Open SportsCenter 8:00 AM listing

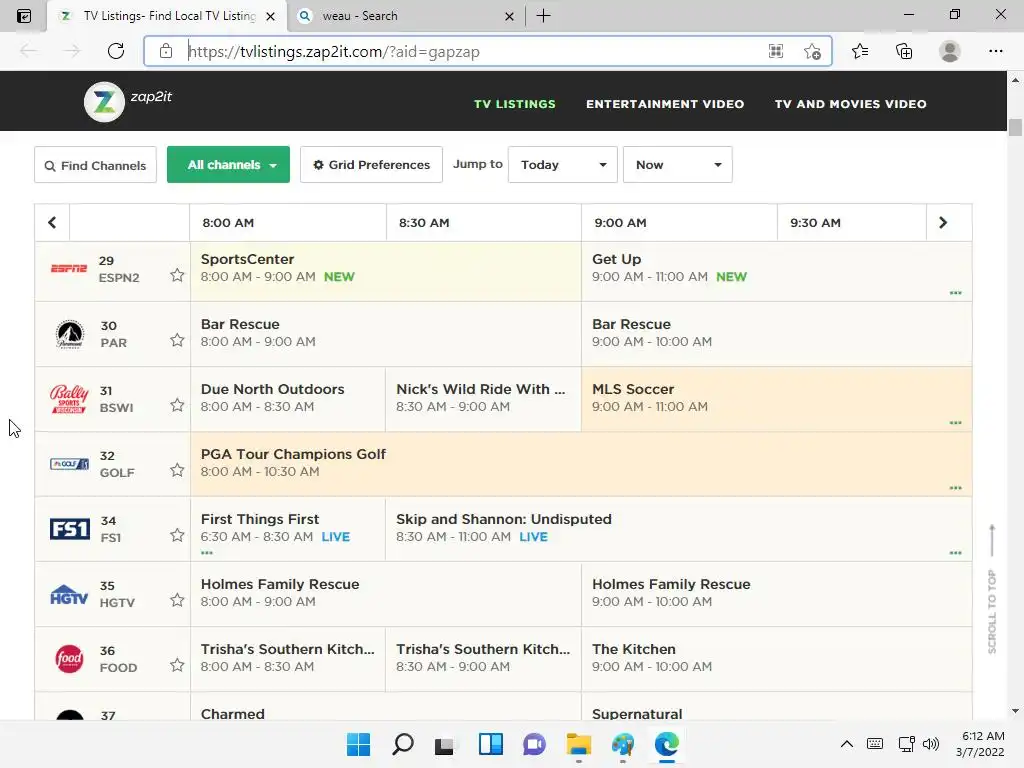[x=385, y=271]
